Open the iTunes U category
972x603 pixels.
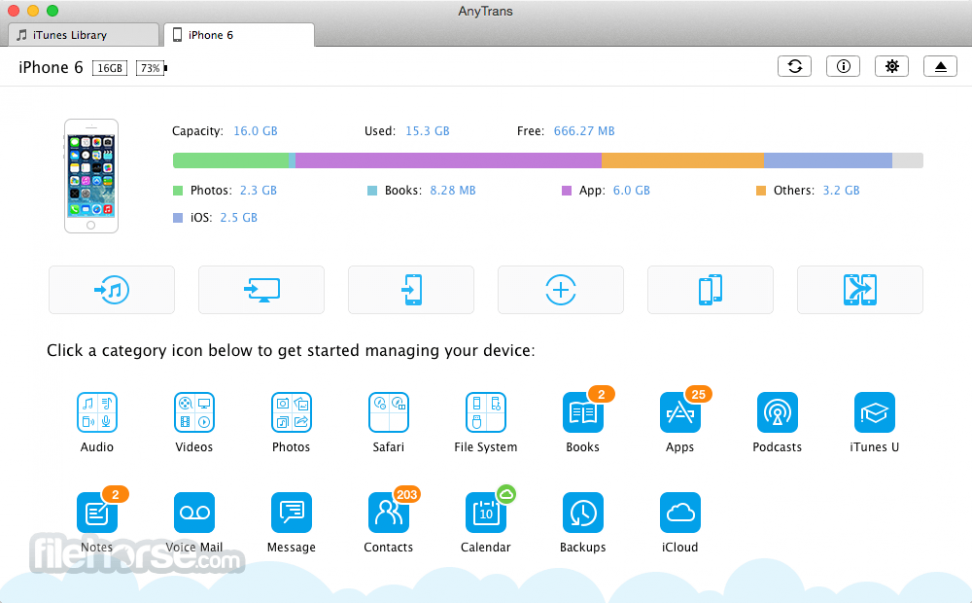(873, 412)
